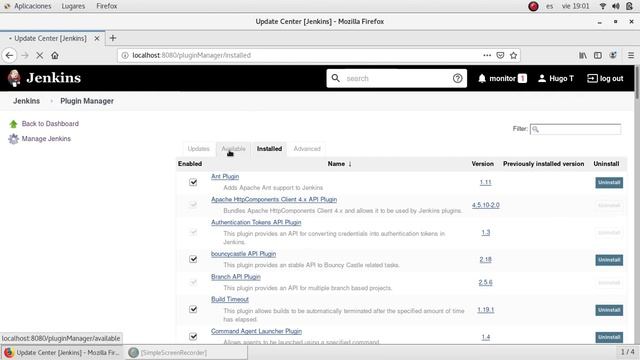Click the Jenkins butler logo icon
Viewport: 640px width, 360px height.
pyautogui.click(x=14, y=78)
